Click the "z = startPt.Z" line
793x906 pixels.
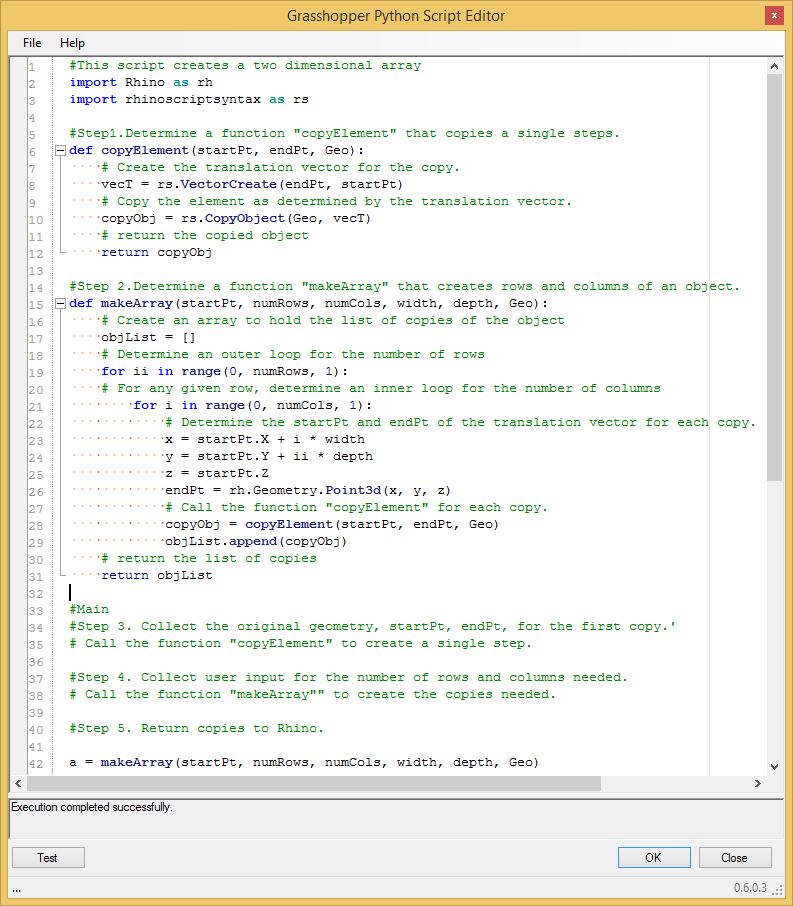(217, 473)
